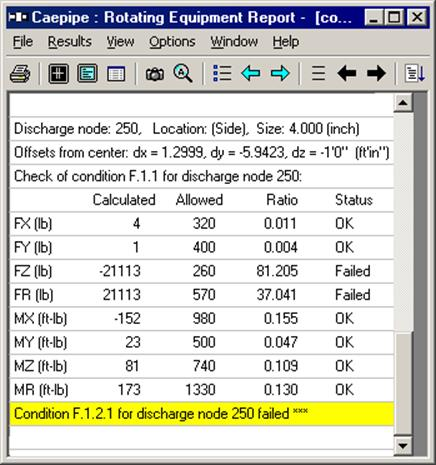Click the scrollbar up arrow
This screenshot has width=436, height=465.
[403, 103]
